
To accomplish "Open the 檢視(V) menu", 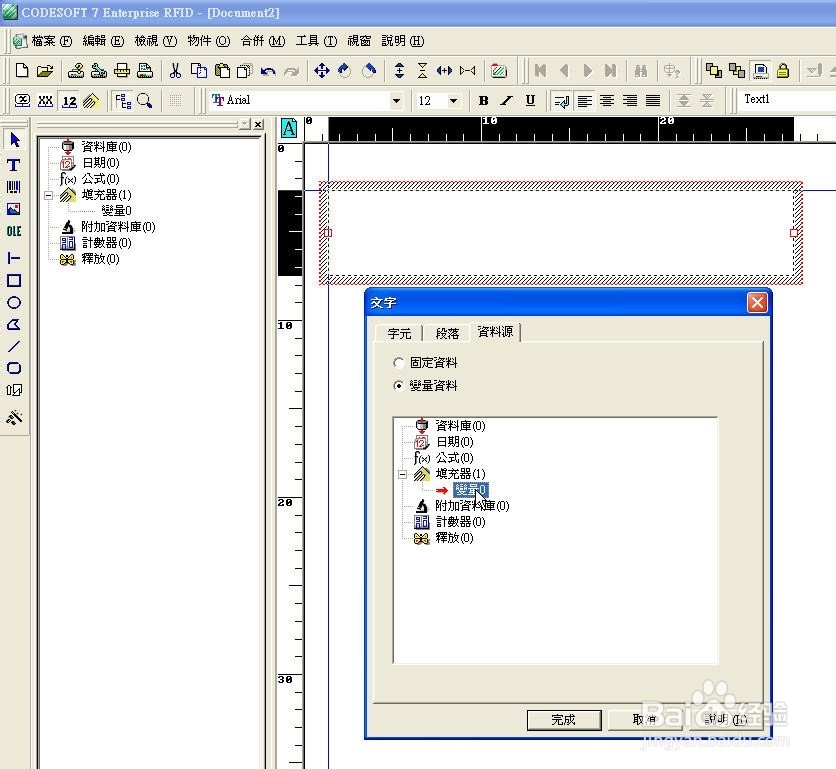I will 155,41.
